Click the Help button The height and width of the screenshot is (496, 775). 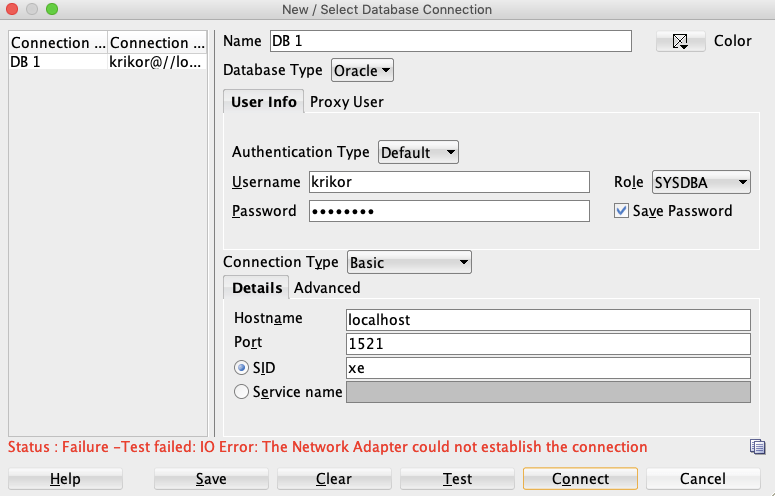pyautogui.click(x=65, y=479)
